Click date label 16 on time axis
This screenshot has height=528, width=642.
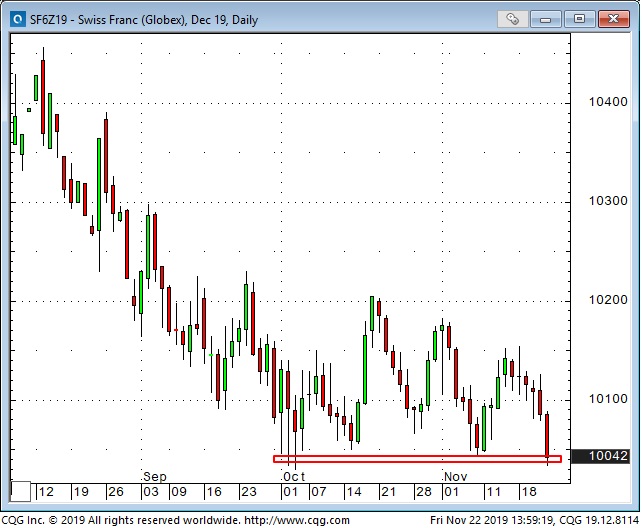coord(214,492)
